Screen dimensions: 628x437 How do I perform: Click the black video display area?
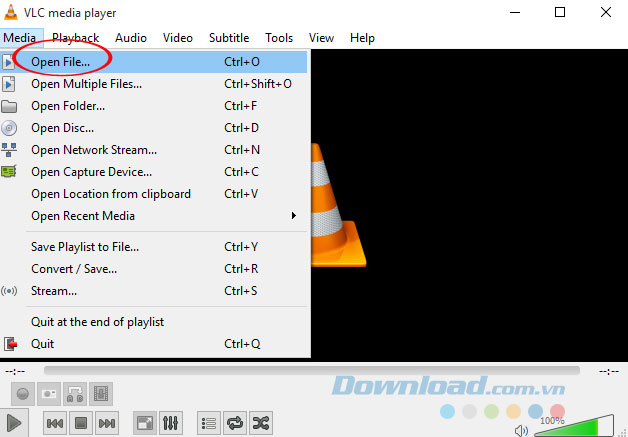coord(469,205)
